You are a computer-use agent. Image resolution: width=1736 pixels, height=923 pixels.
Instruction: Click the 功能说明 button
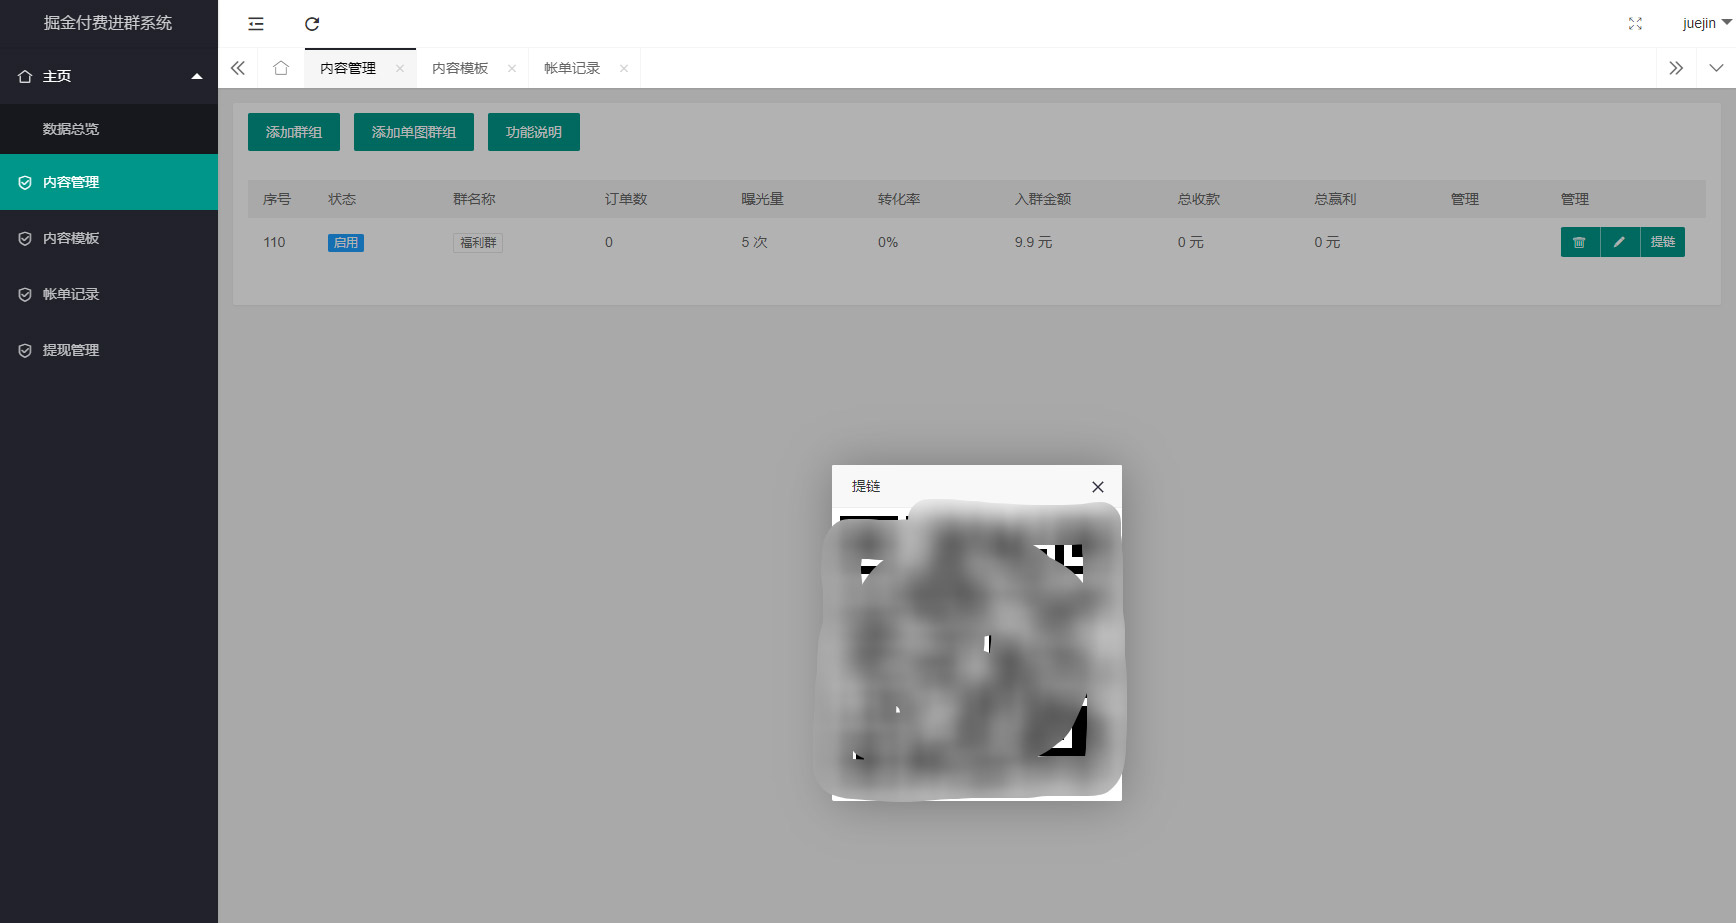click(x=534, y=132)
